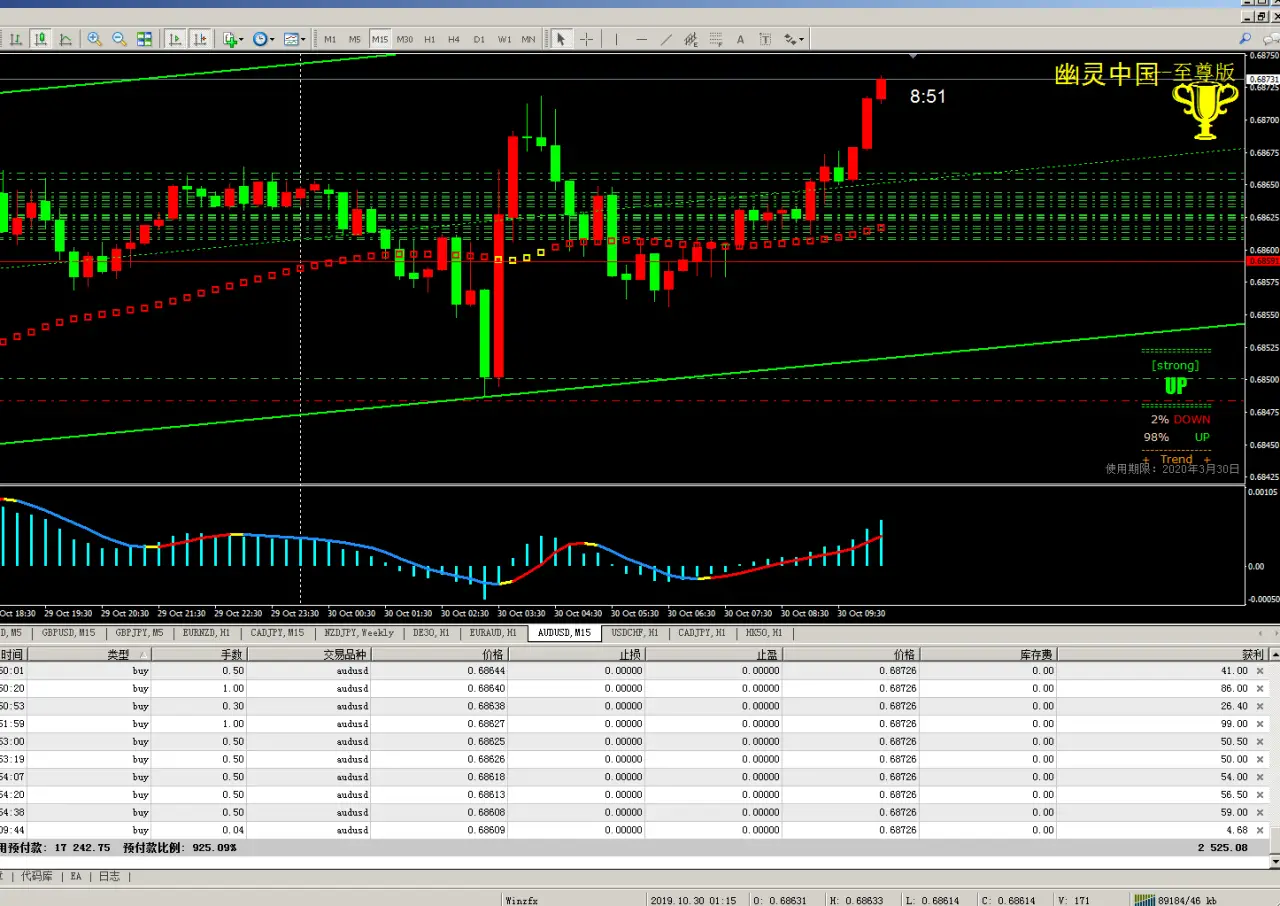Click the 0.68731 current price label
1280x906 pixels.
[1264, 79]
